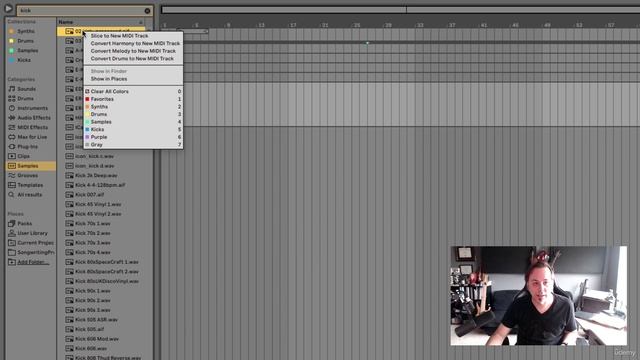
Task: Click the webcam video overlay thumbnail
Action: (x=539, y=296)
